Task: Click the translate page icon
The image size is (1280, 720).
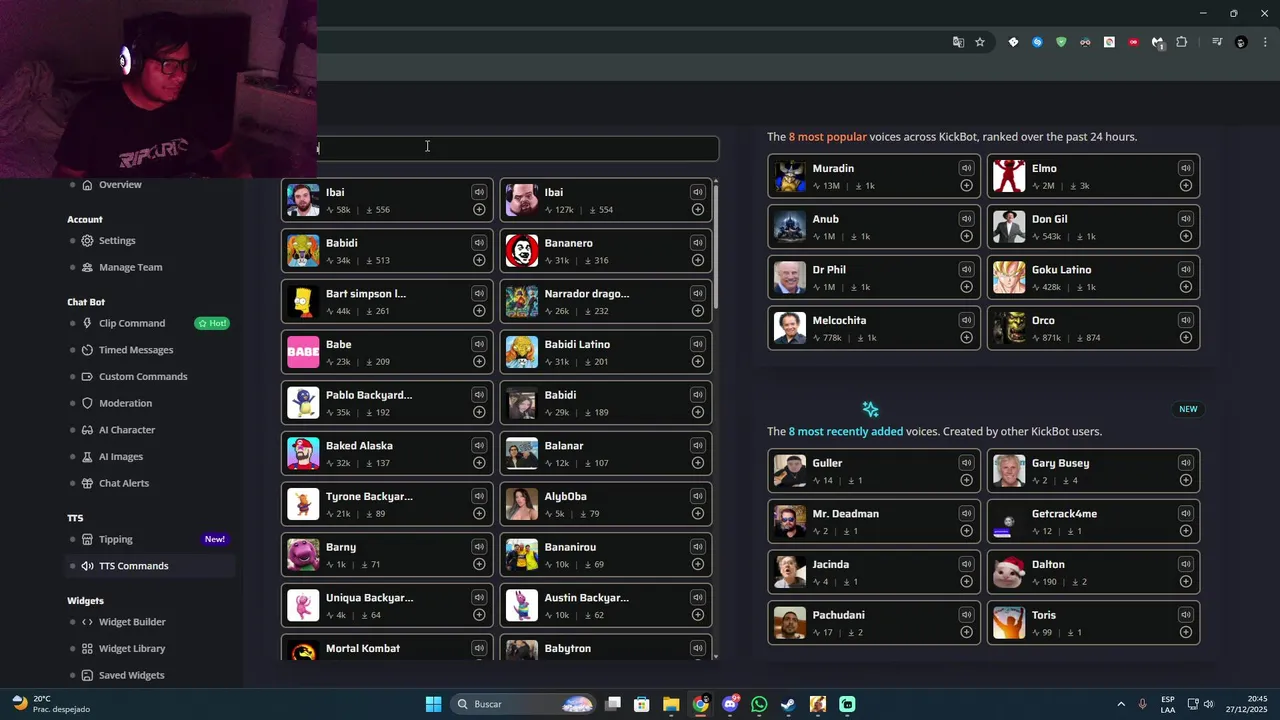Action: [958, 42]
